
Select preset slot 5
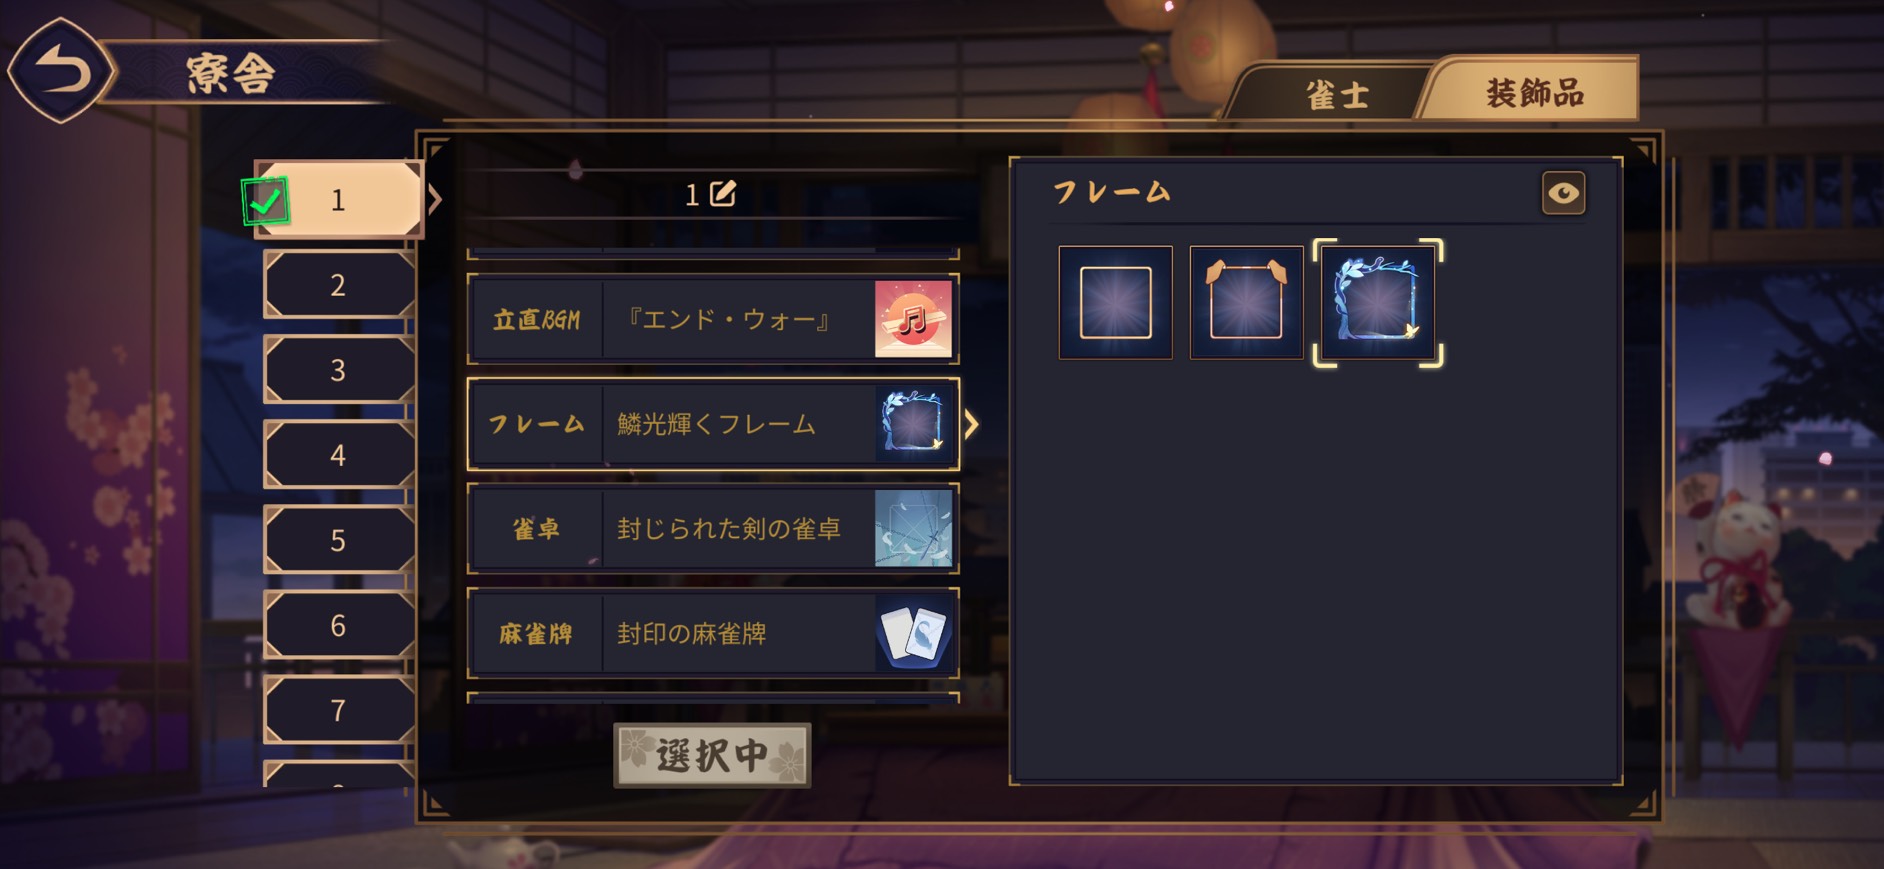[338, 540]
